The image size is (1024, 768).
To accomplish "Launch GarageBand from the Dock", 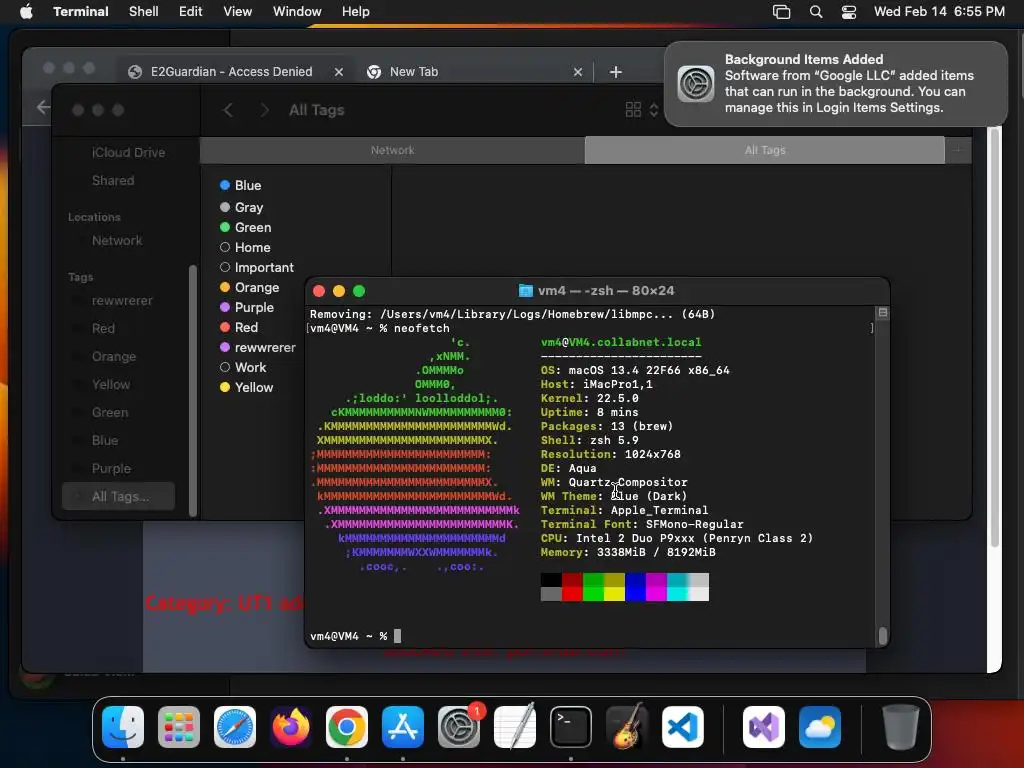I will pos(627,727).
